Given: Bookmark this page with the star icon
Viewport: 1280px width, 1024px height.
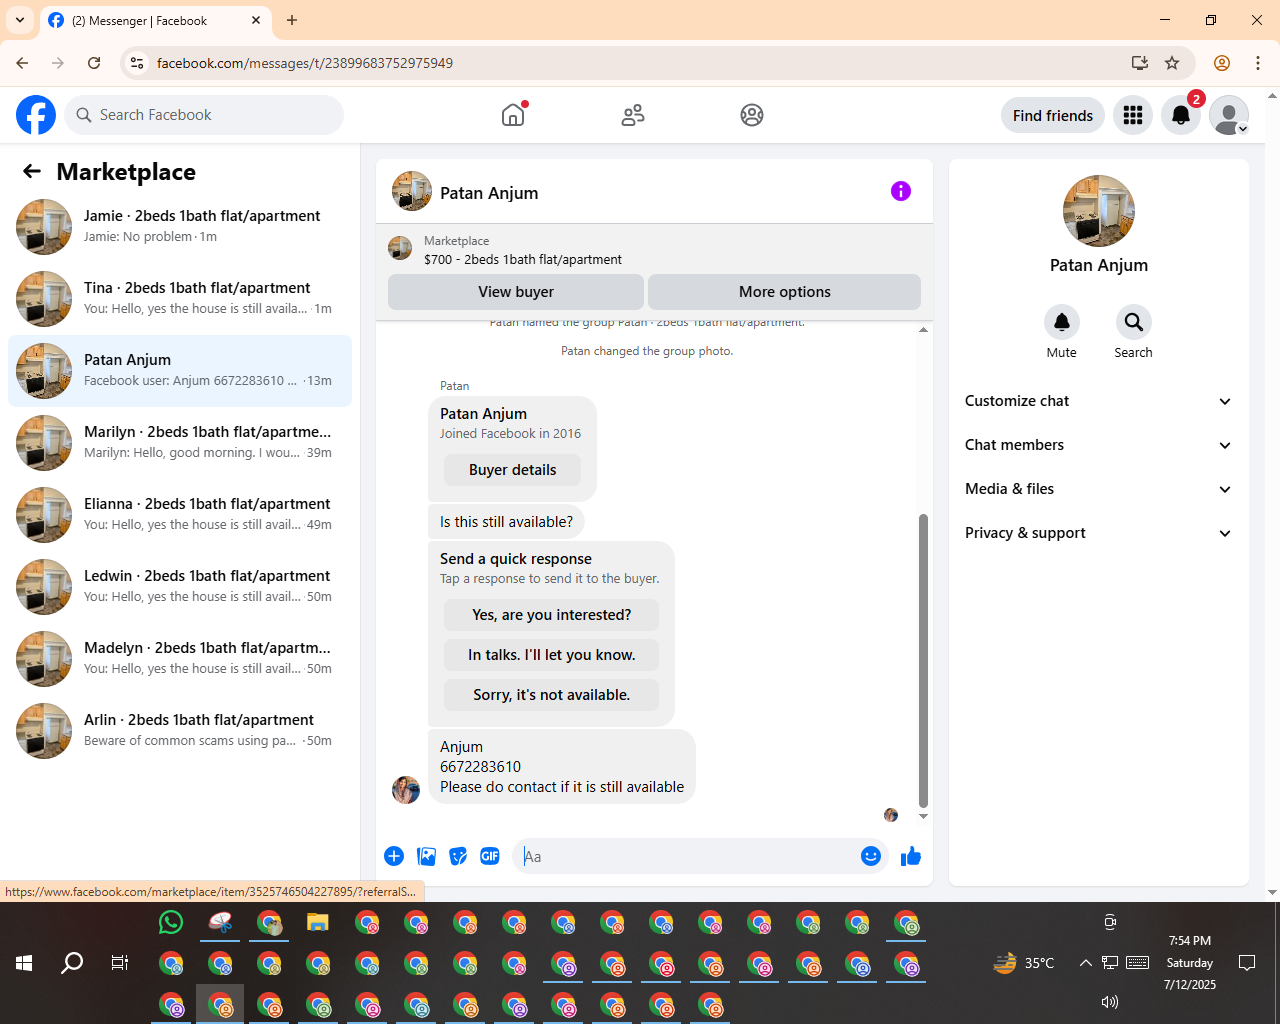Looking at the screenshot, I should [x=1172, y=63].
